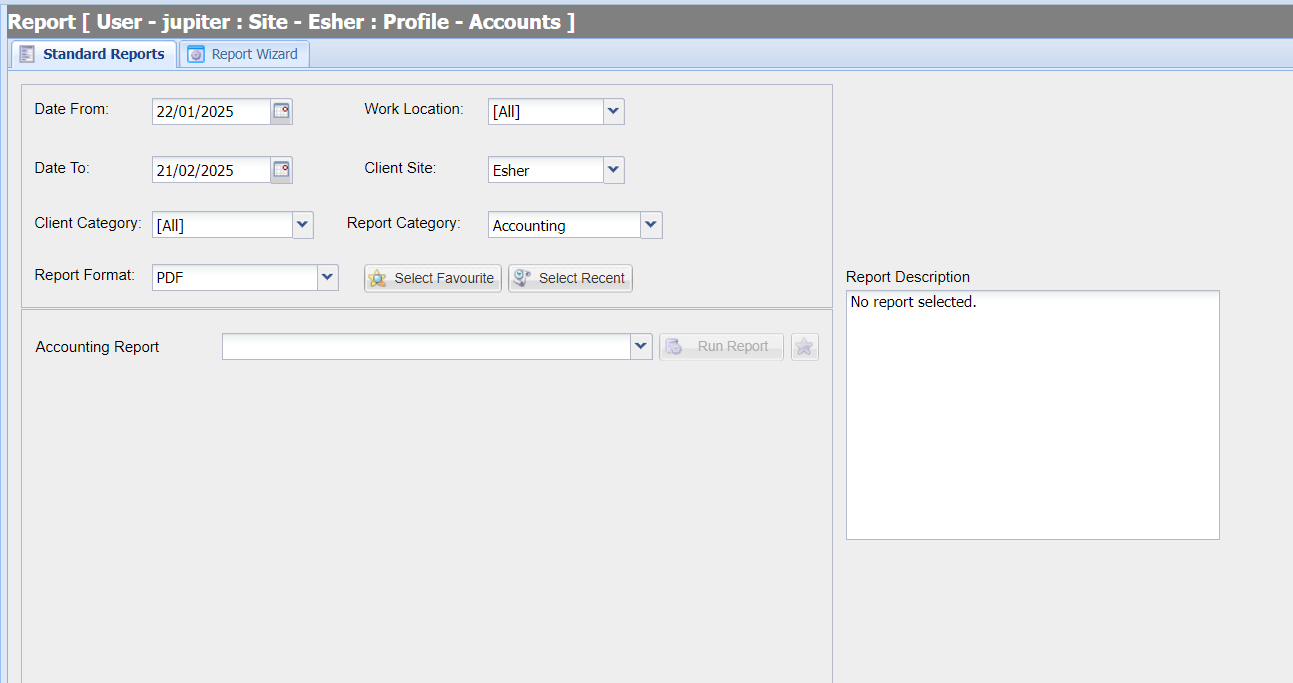1293x683 pixels.
Task: Click the Report Format field showing PDF
Action: point(235,278)
